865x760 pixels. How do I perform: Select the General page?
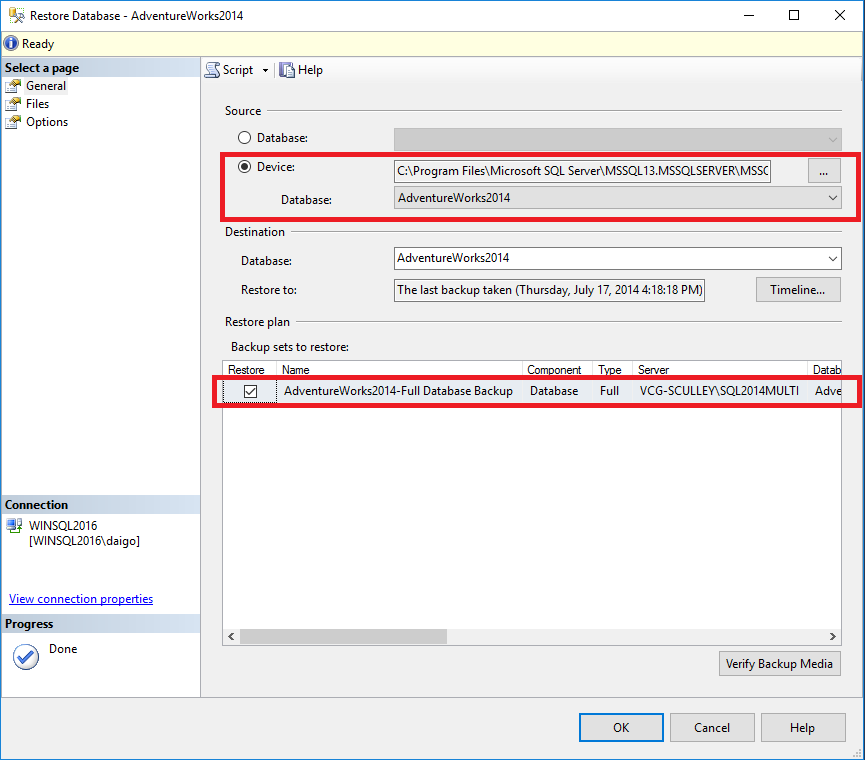click(46, 86)
